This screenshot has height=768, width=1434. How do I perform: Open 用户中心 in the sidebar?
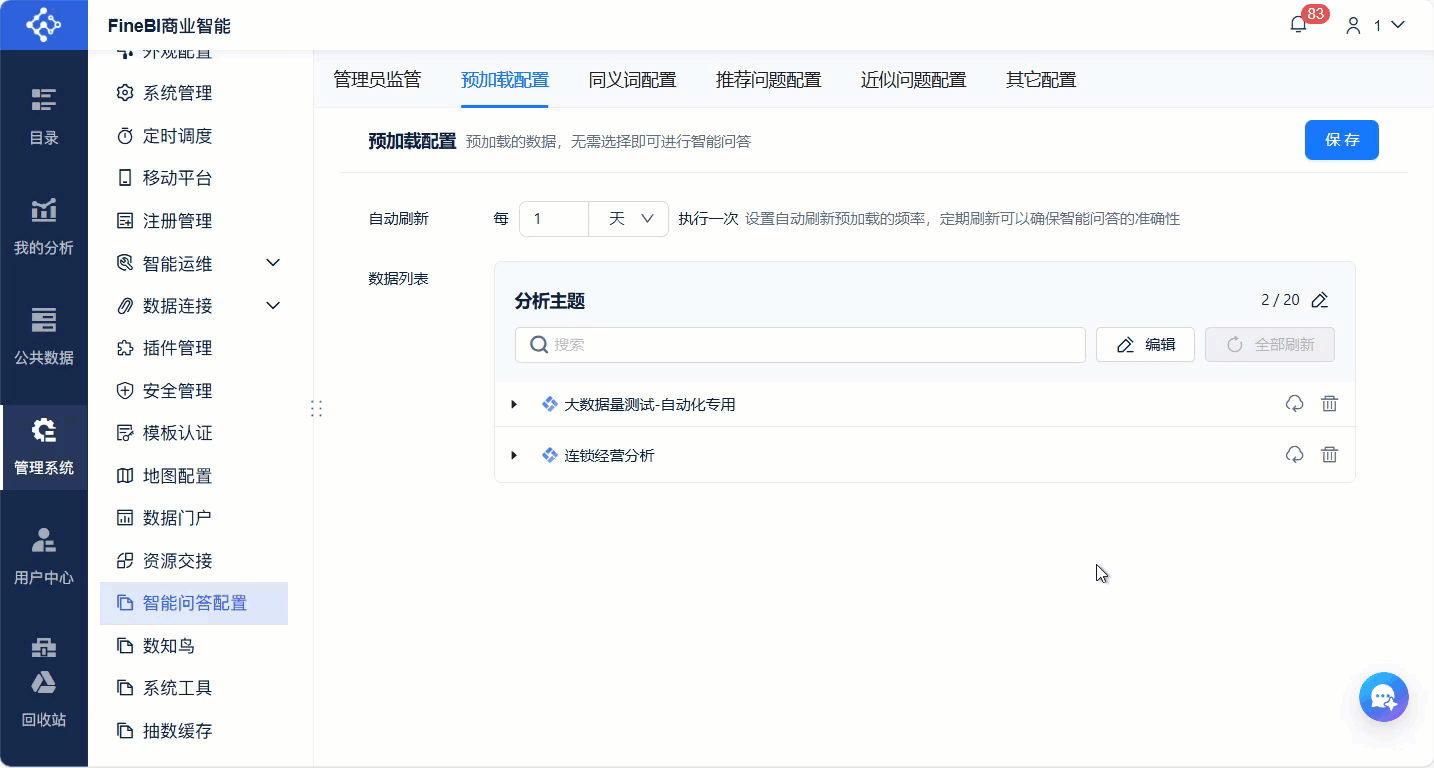tap(44, 556)
